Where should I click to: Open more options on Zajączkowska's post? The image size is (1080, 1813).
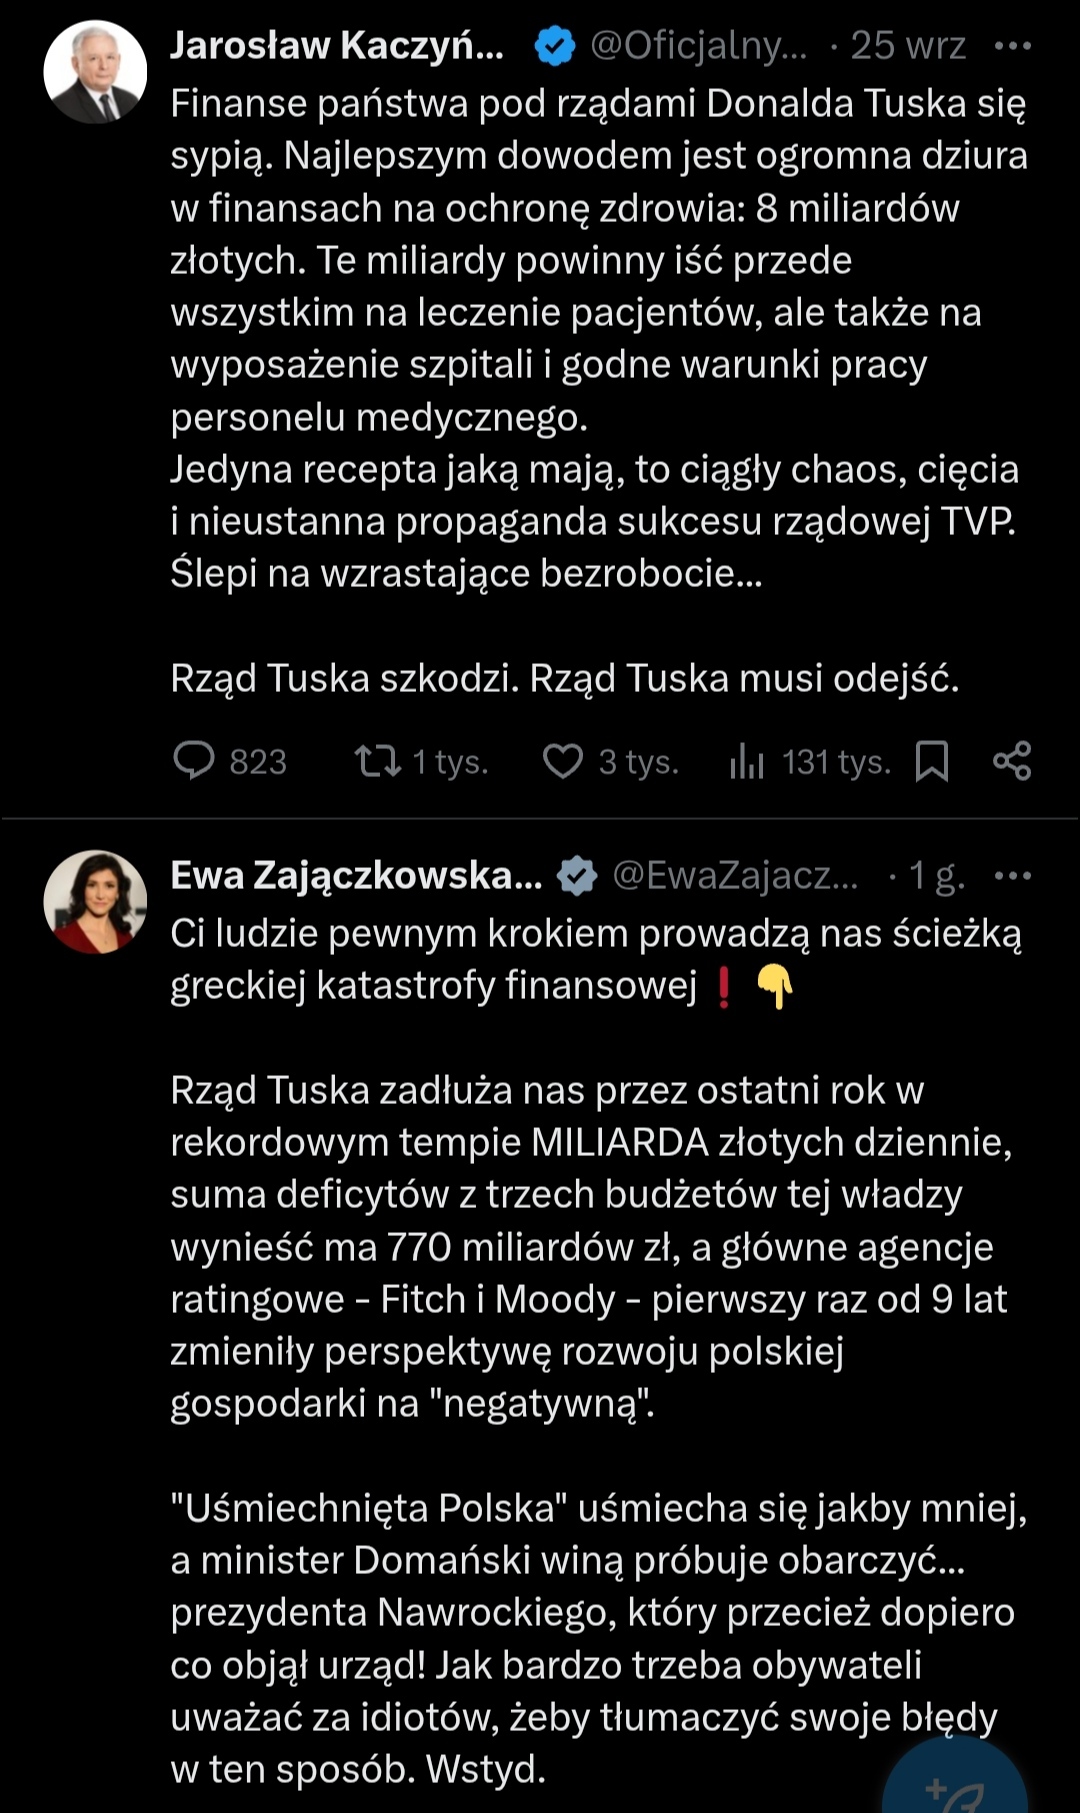(x=1012, y=876)
